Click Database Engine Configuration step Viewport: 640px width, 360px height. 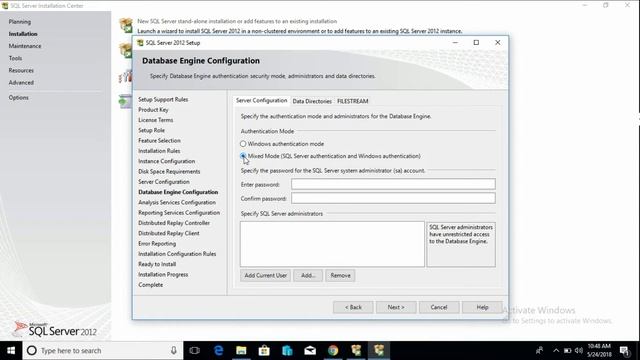tap(178, 192)
